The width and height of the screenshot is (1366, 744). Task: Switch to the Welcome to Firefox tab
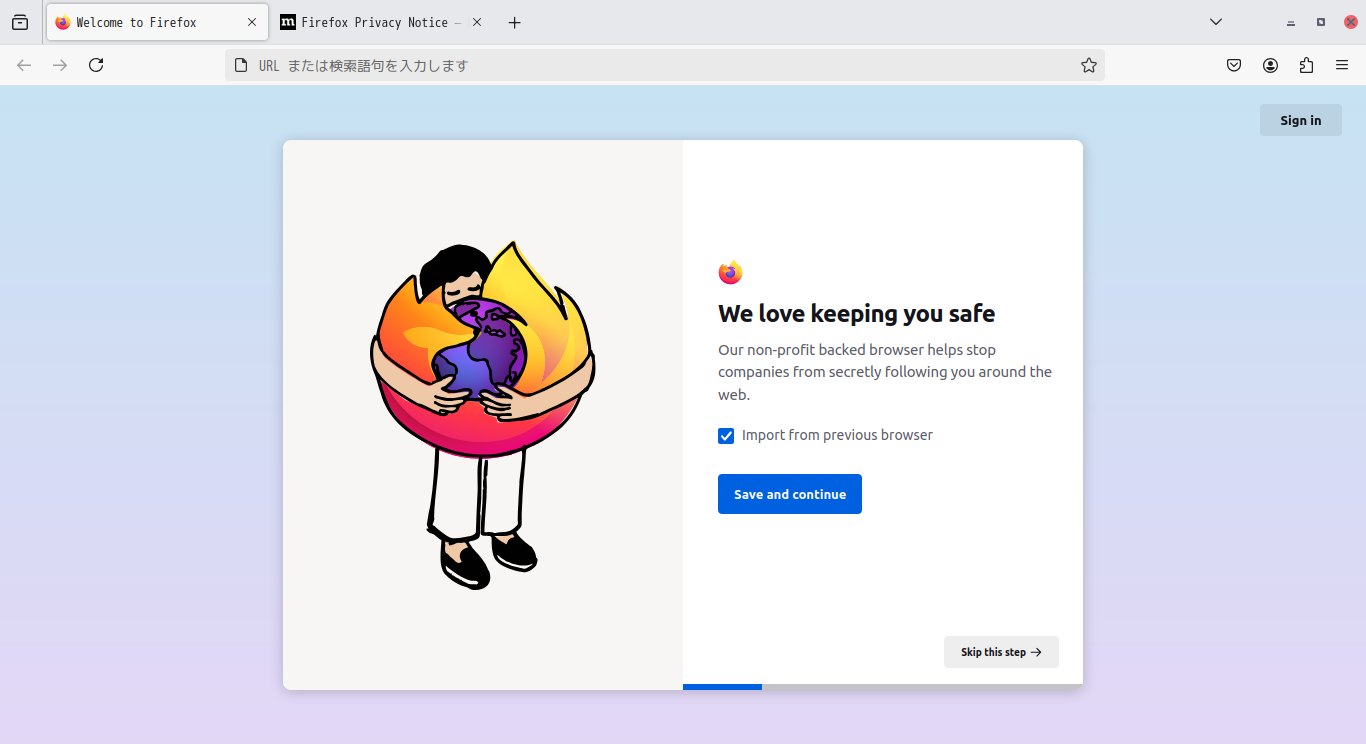pos(155,22)
